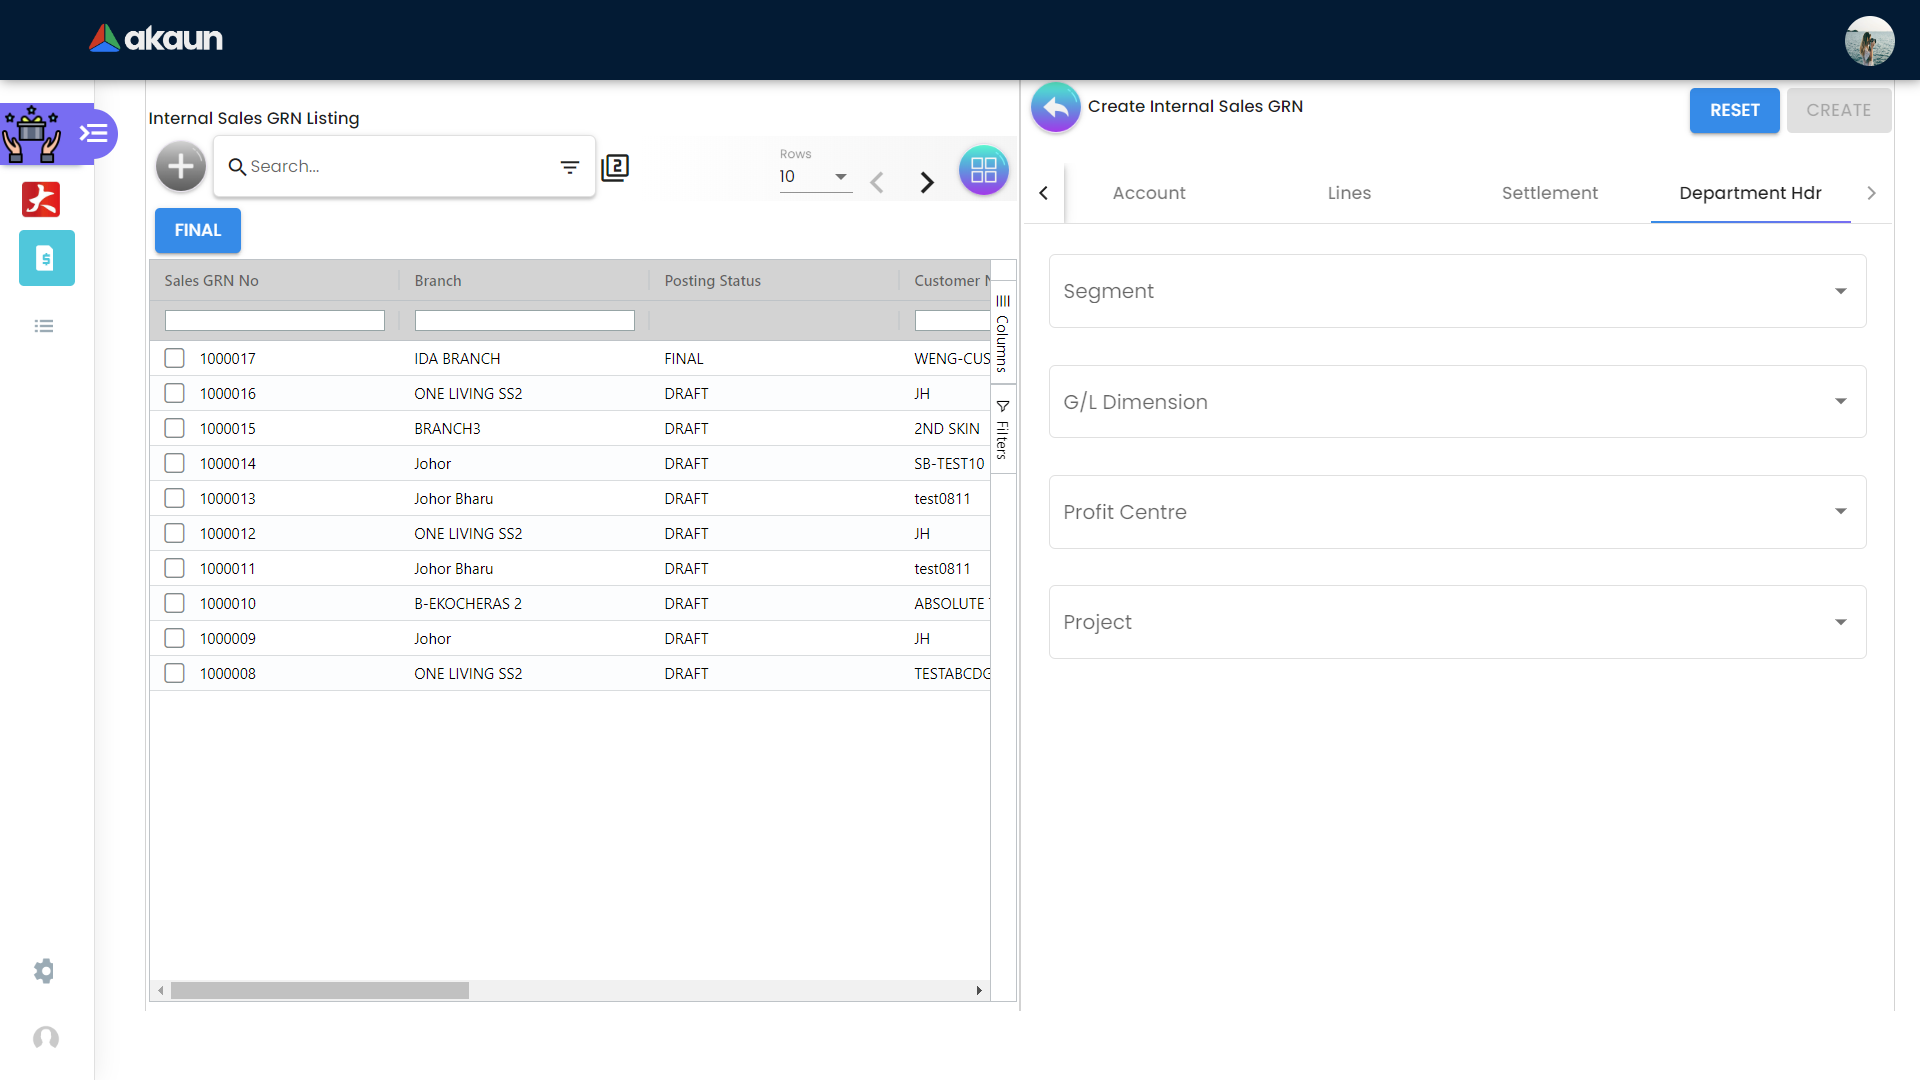Click the red PDF app sidebar icon
Viewport: 1920px width, 1080px height.
point(41,199)
